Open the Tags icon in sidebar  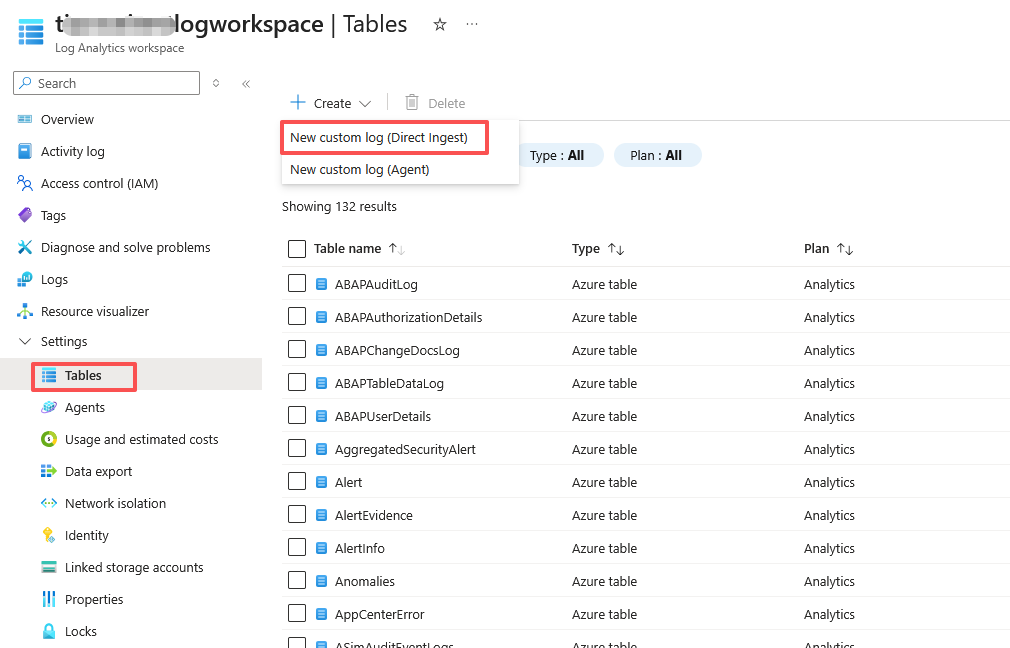coord(25,215)
